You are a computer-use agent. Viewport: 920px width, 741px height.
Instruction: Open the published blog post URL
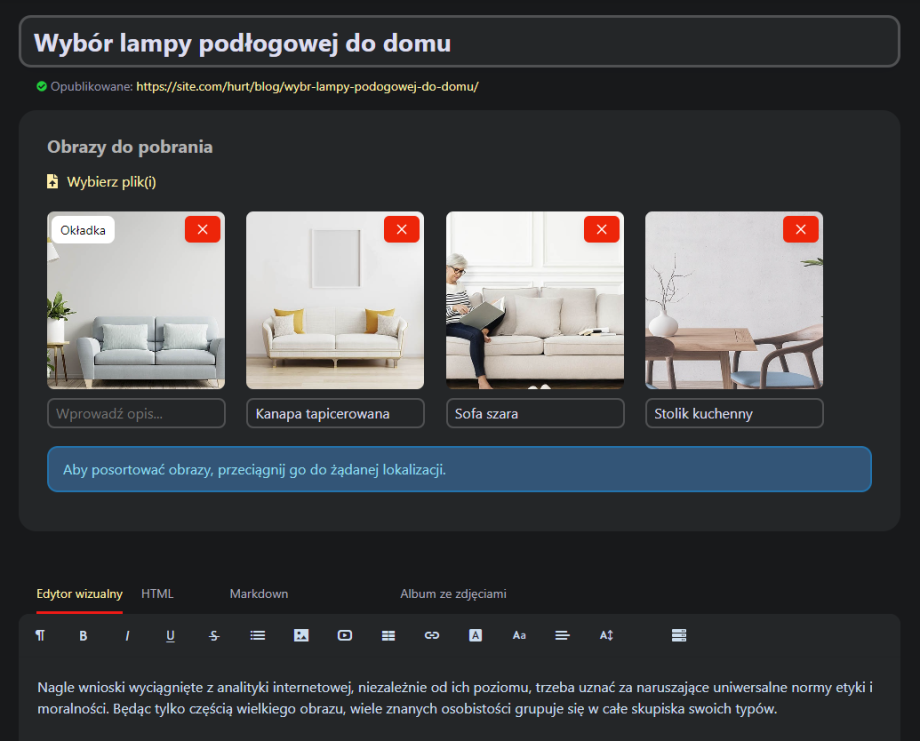pyautogui.click(x=307, y=87)
